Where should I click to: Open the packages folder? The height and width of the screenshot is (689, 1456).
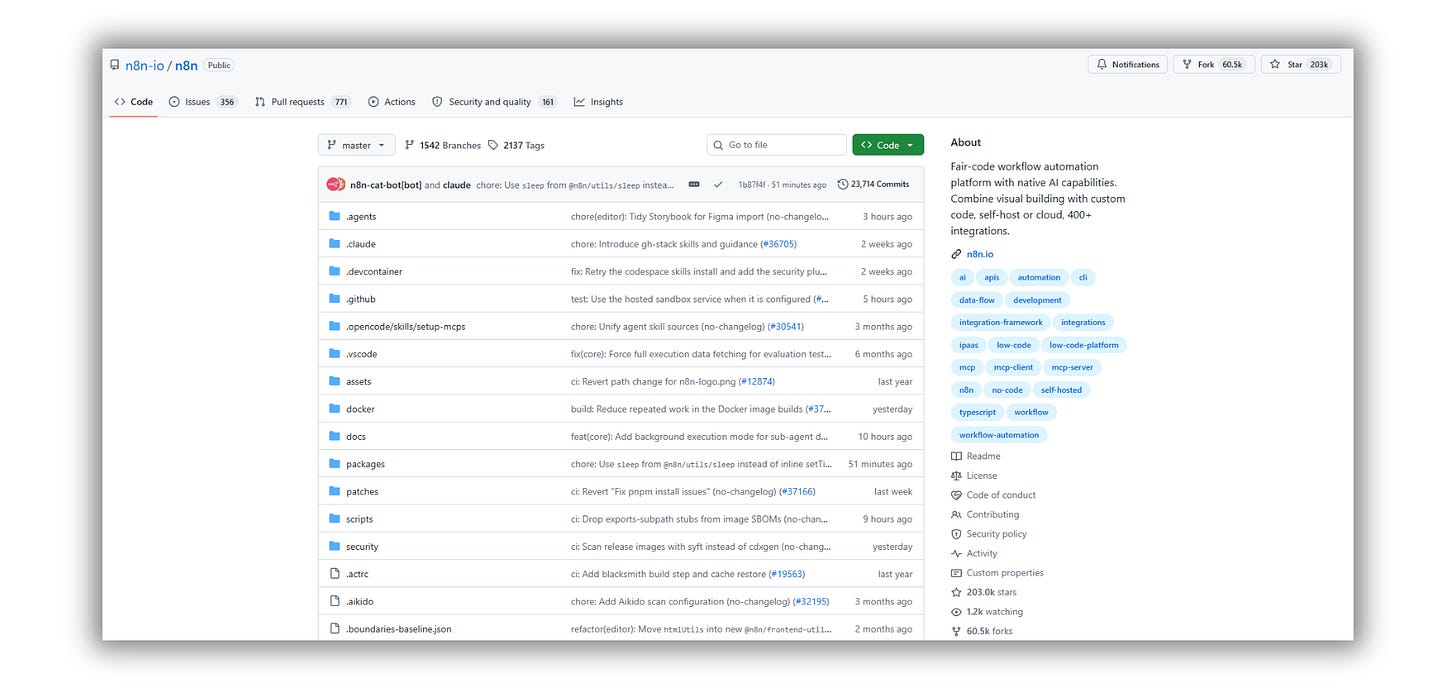[x=365, y=464]
